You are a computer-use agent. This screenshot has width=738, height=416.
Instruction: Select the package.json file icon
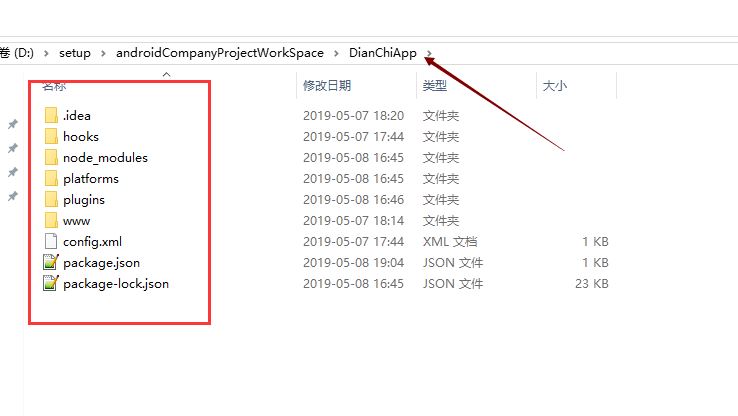[x=51, y=262]
